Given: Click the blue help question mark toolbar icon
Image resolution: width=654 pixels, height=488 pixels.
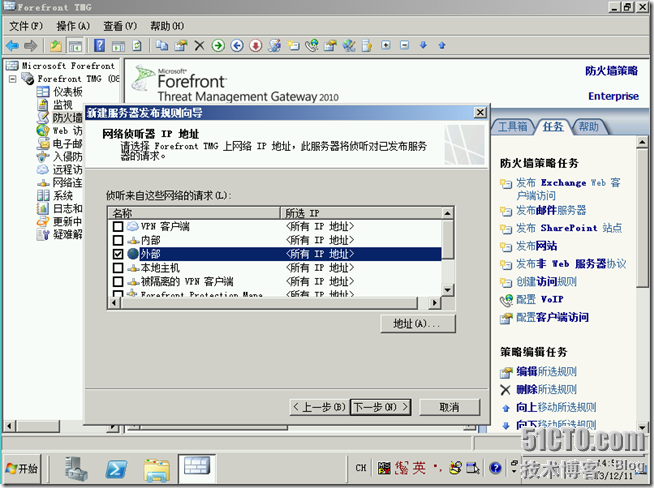Looking at the screenshot, I should 99,45.
